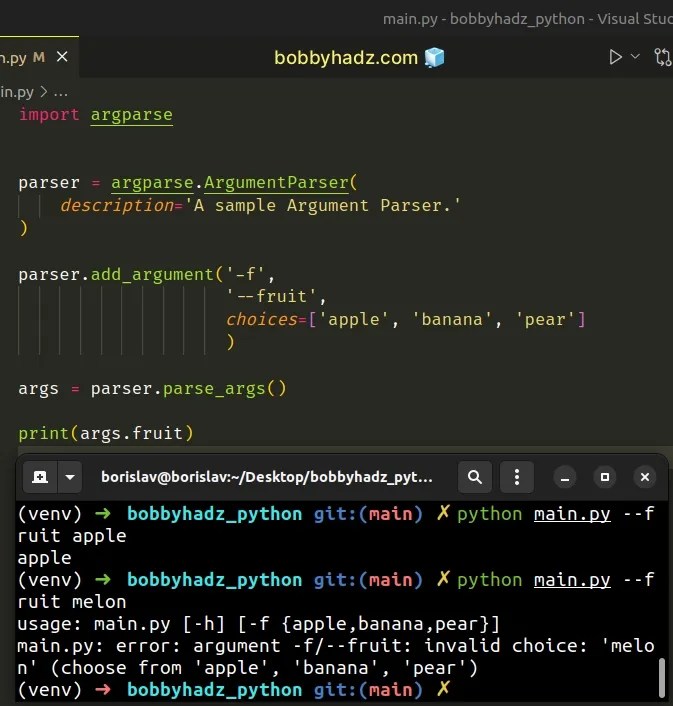Click 'add_argument' in the editor
The image size is (673, 706).
pyautogui.click(x=152, y=274)
